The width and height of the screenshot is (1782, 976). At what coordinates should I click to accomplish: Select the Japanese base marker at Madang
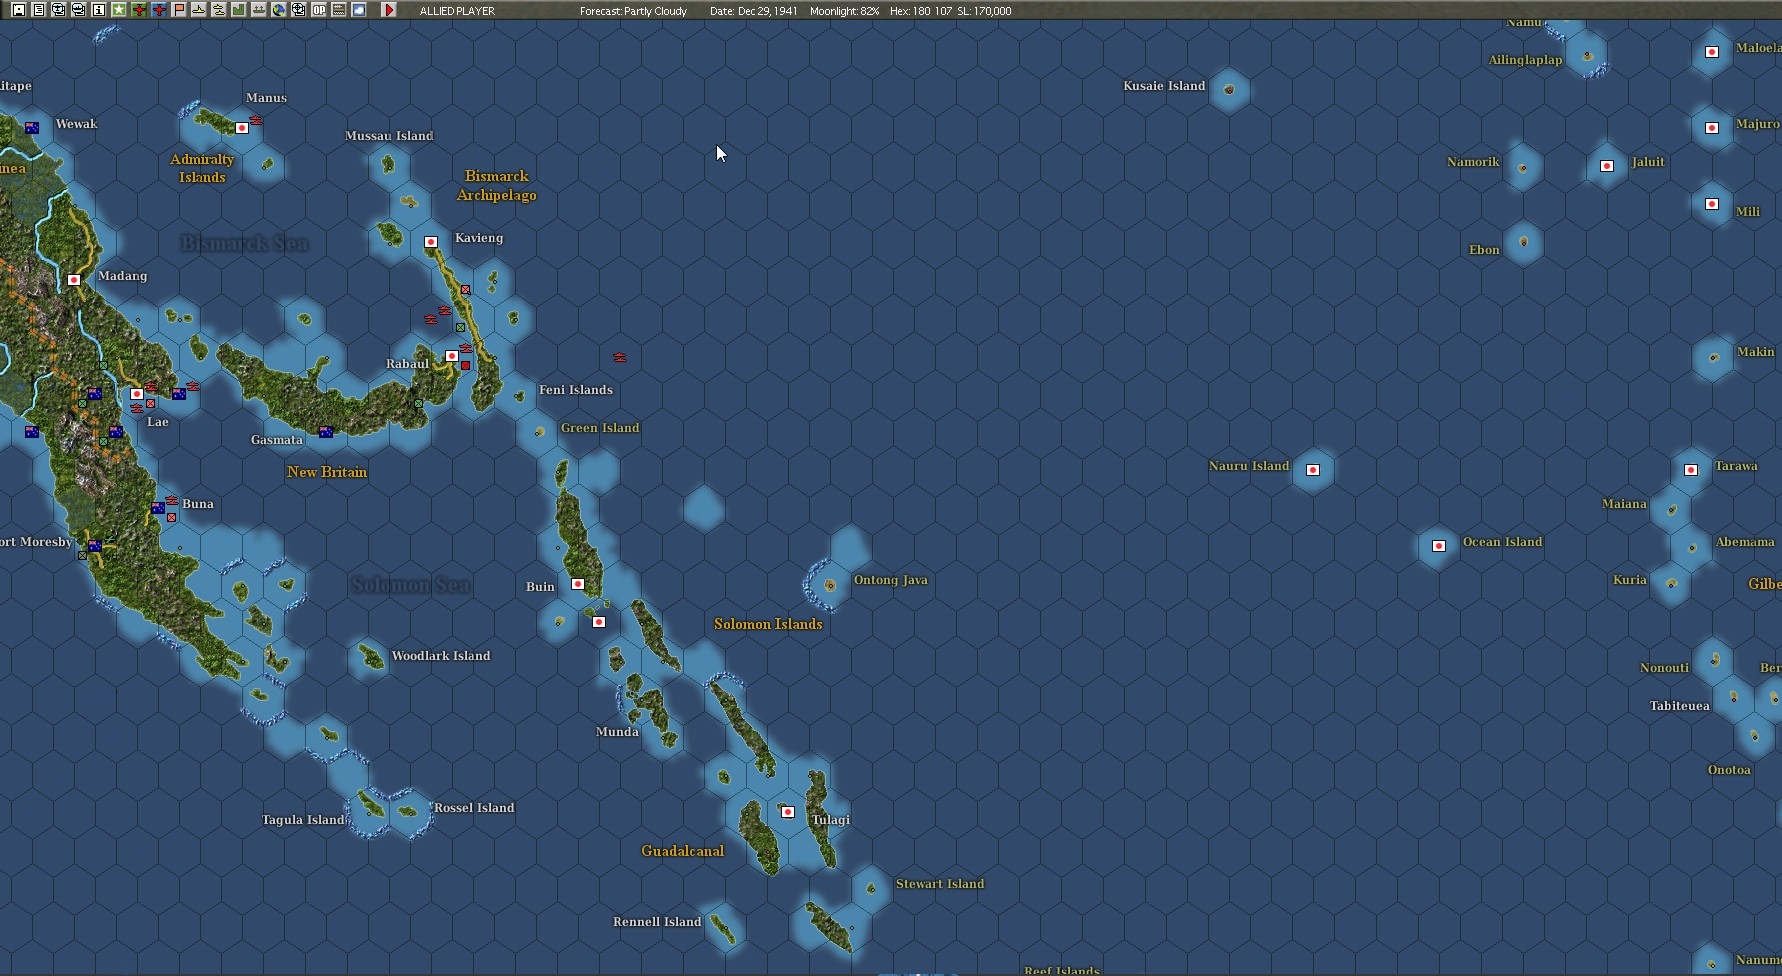coord(74,280)
